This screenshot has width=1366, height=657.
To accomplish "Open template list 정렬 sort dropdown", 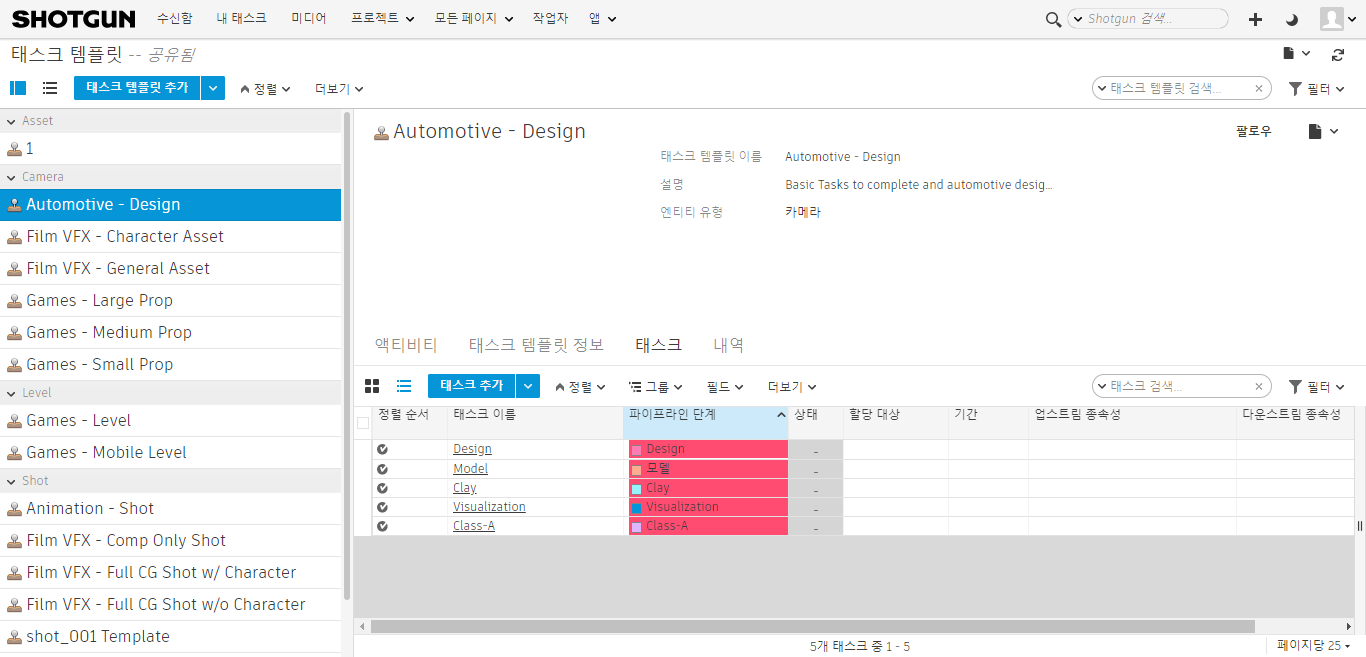I will [x=265, y=89].
